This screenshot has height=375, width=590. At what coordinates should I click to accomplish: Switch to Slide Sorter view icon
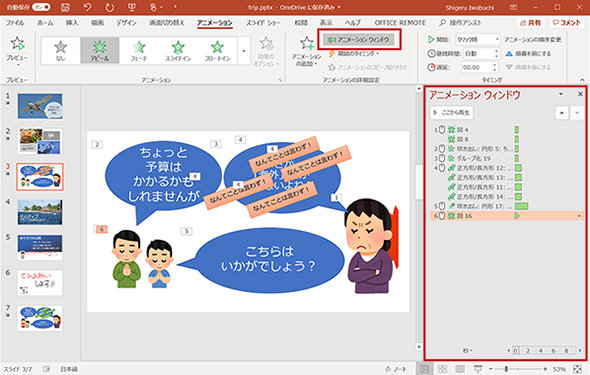pyautogui.click(x=442, y=369)
